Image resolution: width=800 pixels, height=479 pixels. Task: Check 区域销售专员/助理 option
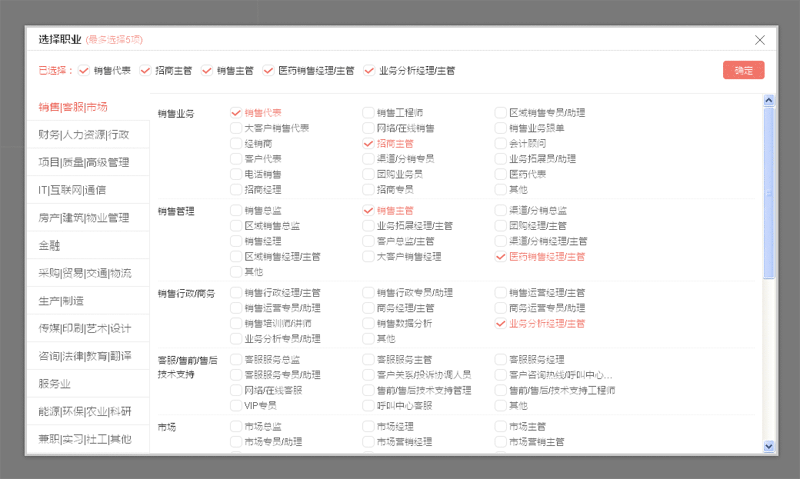click(x=501, y=113)
